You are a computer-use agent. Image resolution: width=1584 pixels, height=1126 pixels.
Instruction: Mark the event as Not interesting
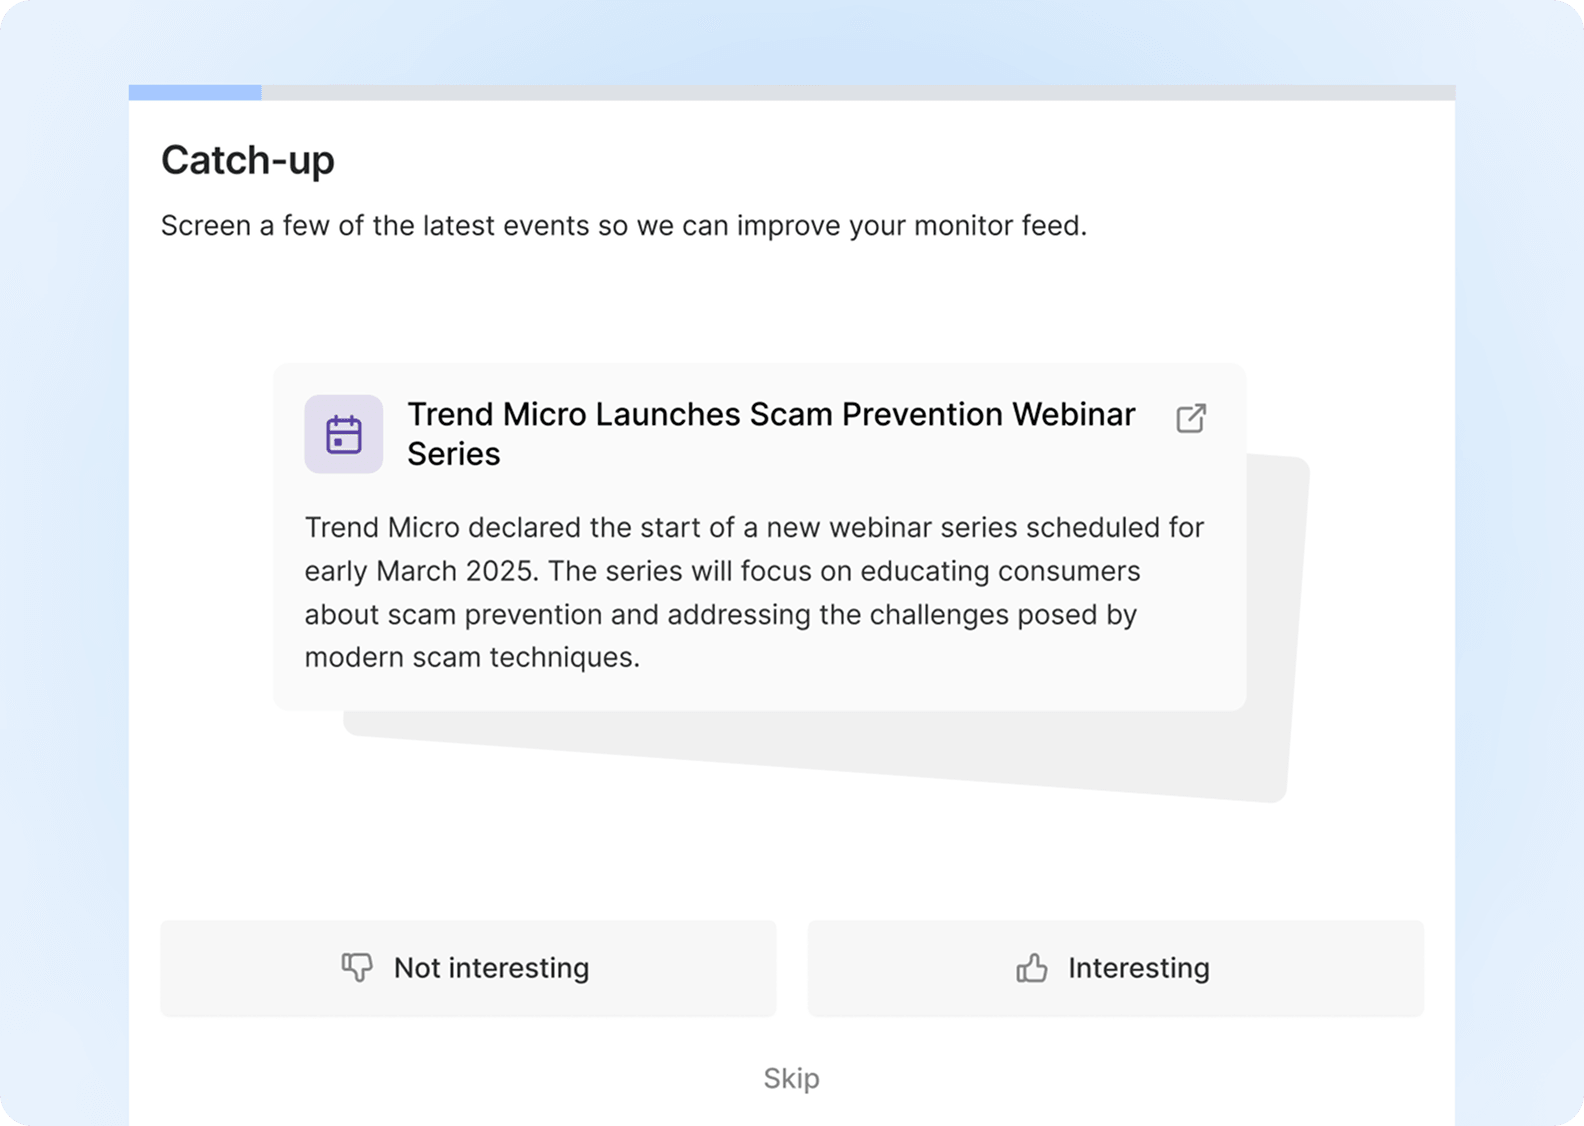(468, 968)
